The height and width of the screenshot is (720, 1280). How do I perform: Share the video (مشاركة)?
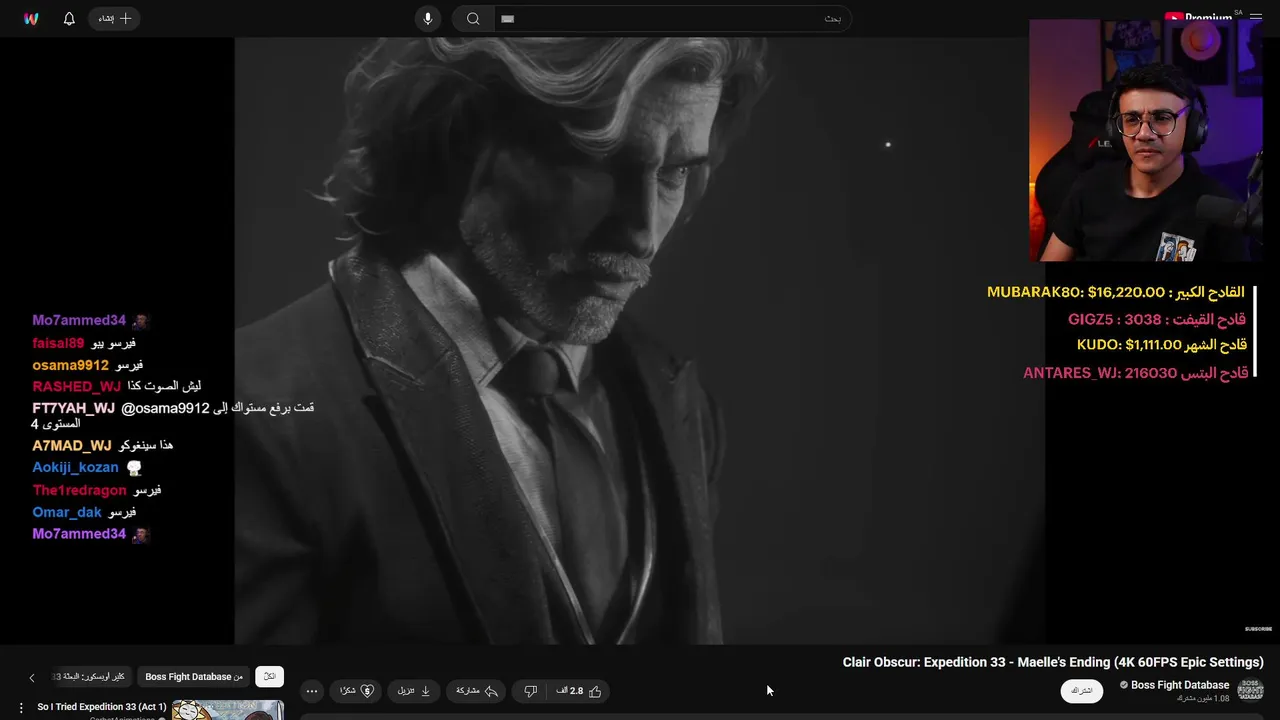click(x=477, y=691)
